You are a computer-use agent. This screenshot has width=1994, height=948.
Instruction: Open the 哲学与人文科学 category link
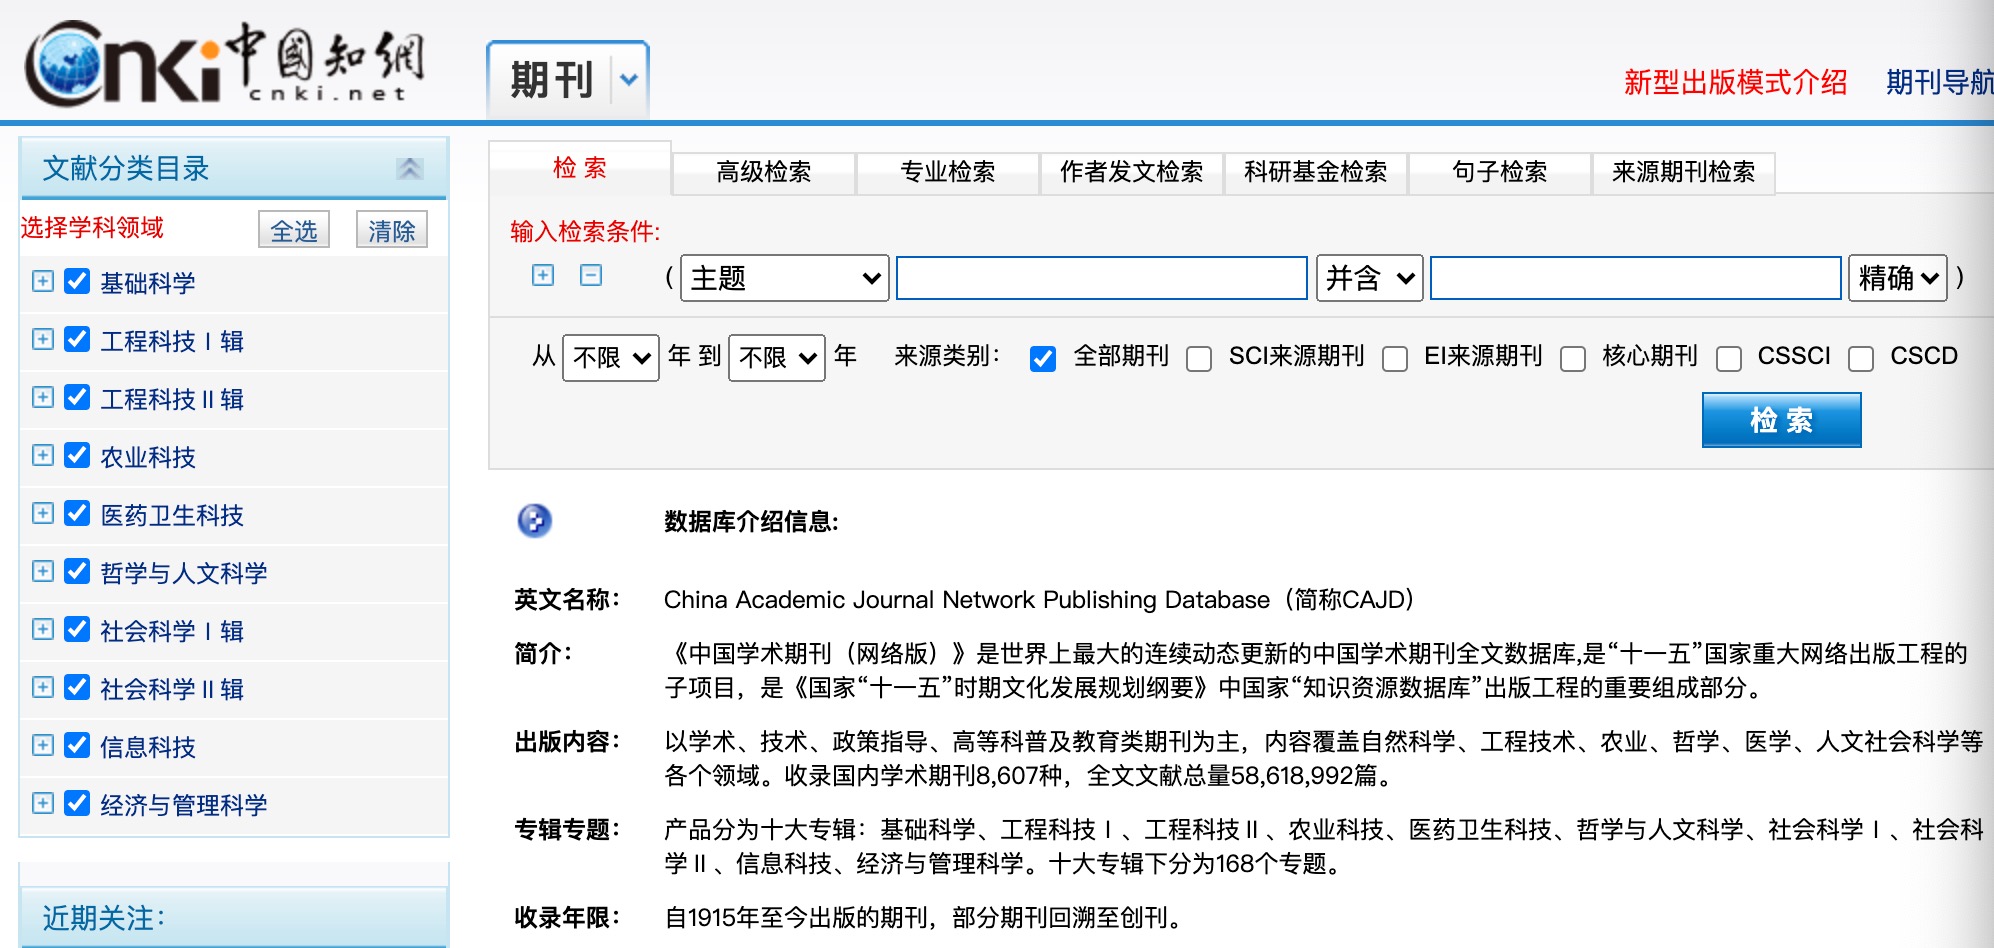(x=184, y=573)
